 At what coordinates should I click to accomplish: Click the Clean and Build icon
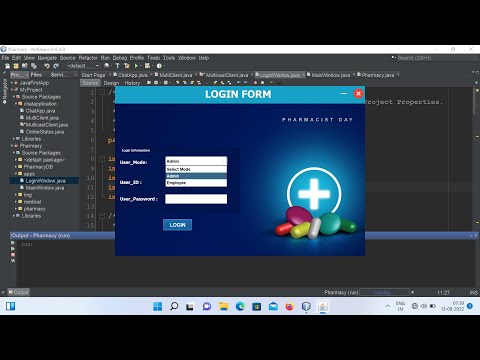pyautogui.click(x=127, y=66)
